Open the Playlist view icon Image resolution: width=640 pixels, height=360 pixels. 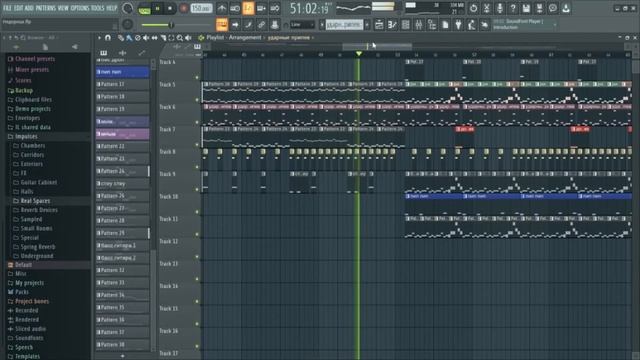point(379,25)
